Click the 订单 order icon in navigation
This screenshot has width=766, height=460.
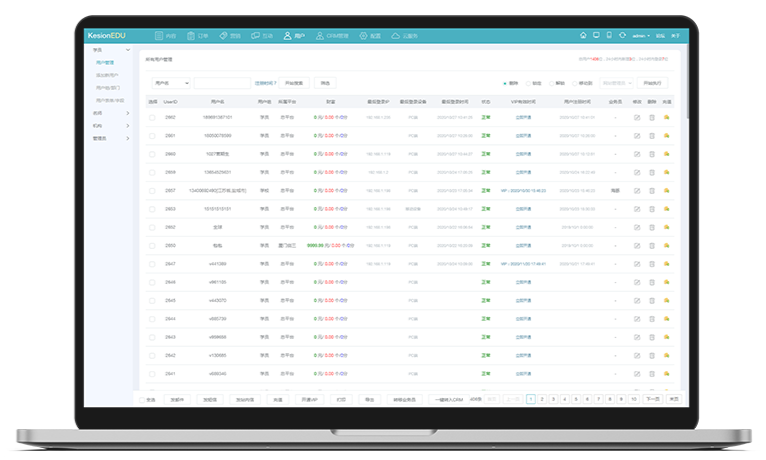tap(190, 36)
